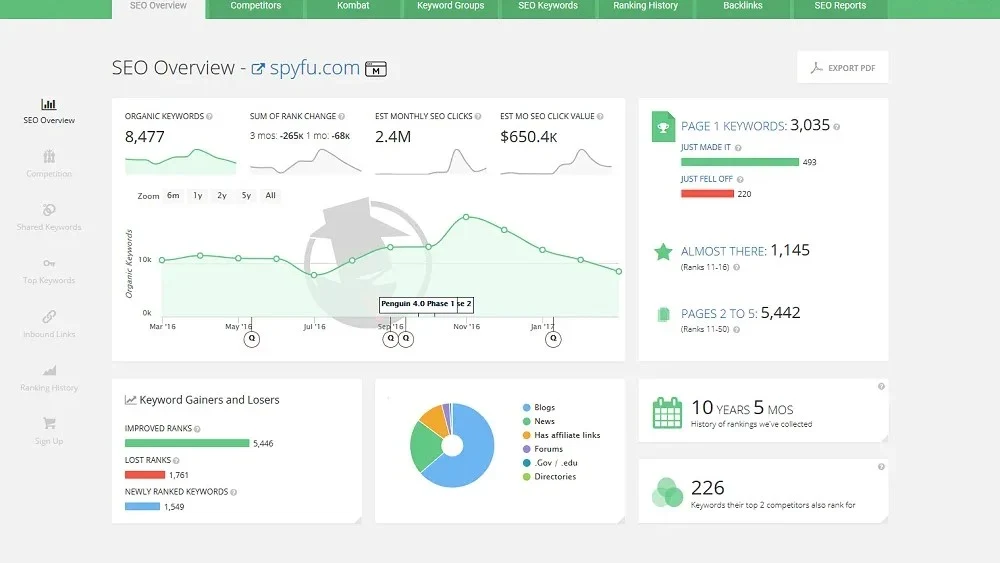The width and height of the screenshot is (1000, 563).
Task: Click help icon beside Ranks 11-50
Action: point(737,330)
